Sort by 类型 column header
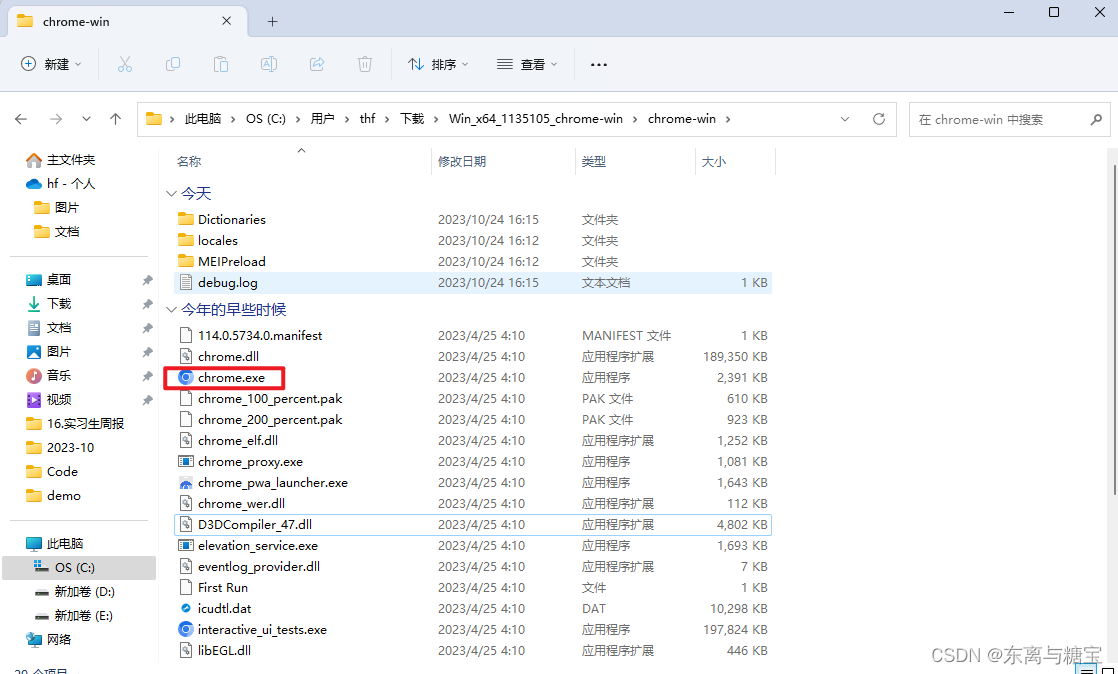 click(594, 162)
